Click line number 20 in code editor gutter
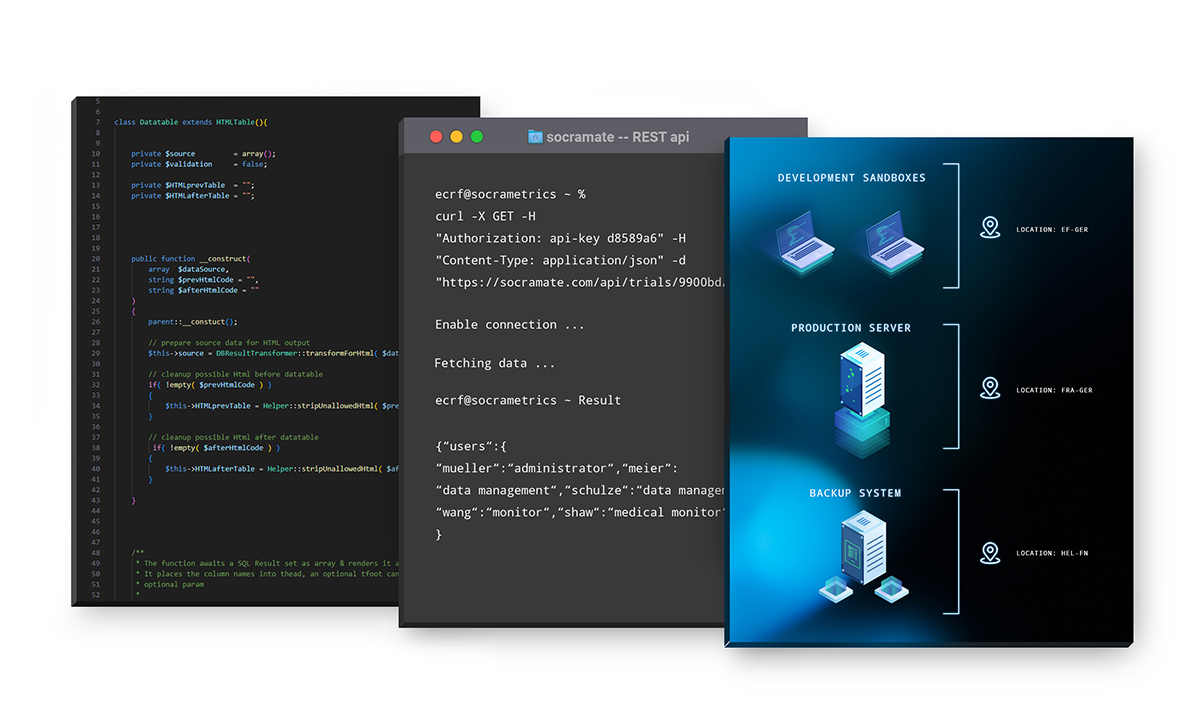Image resolution: width=1200 pixels, height=705 pixels. click(96, 258)
